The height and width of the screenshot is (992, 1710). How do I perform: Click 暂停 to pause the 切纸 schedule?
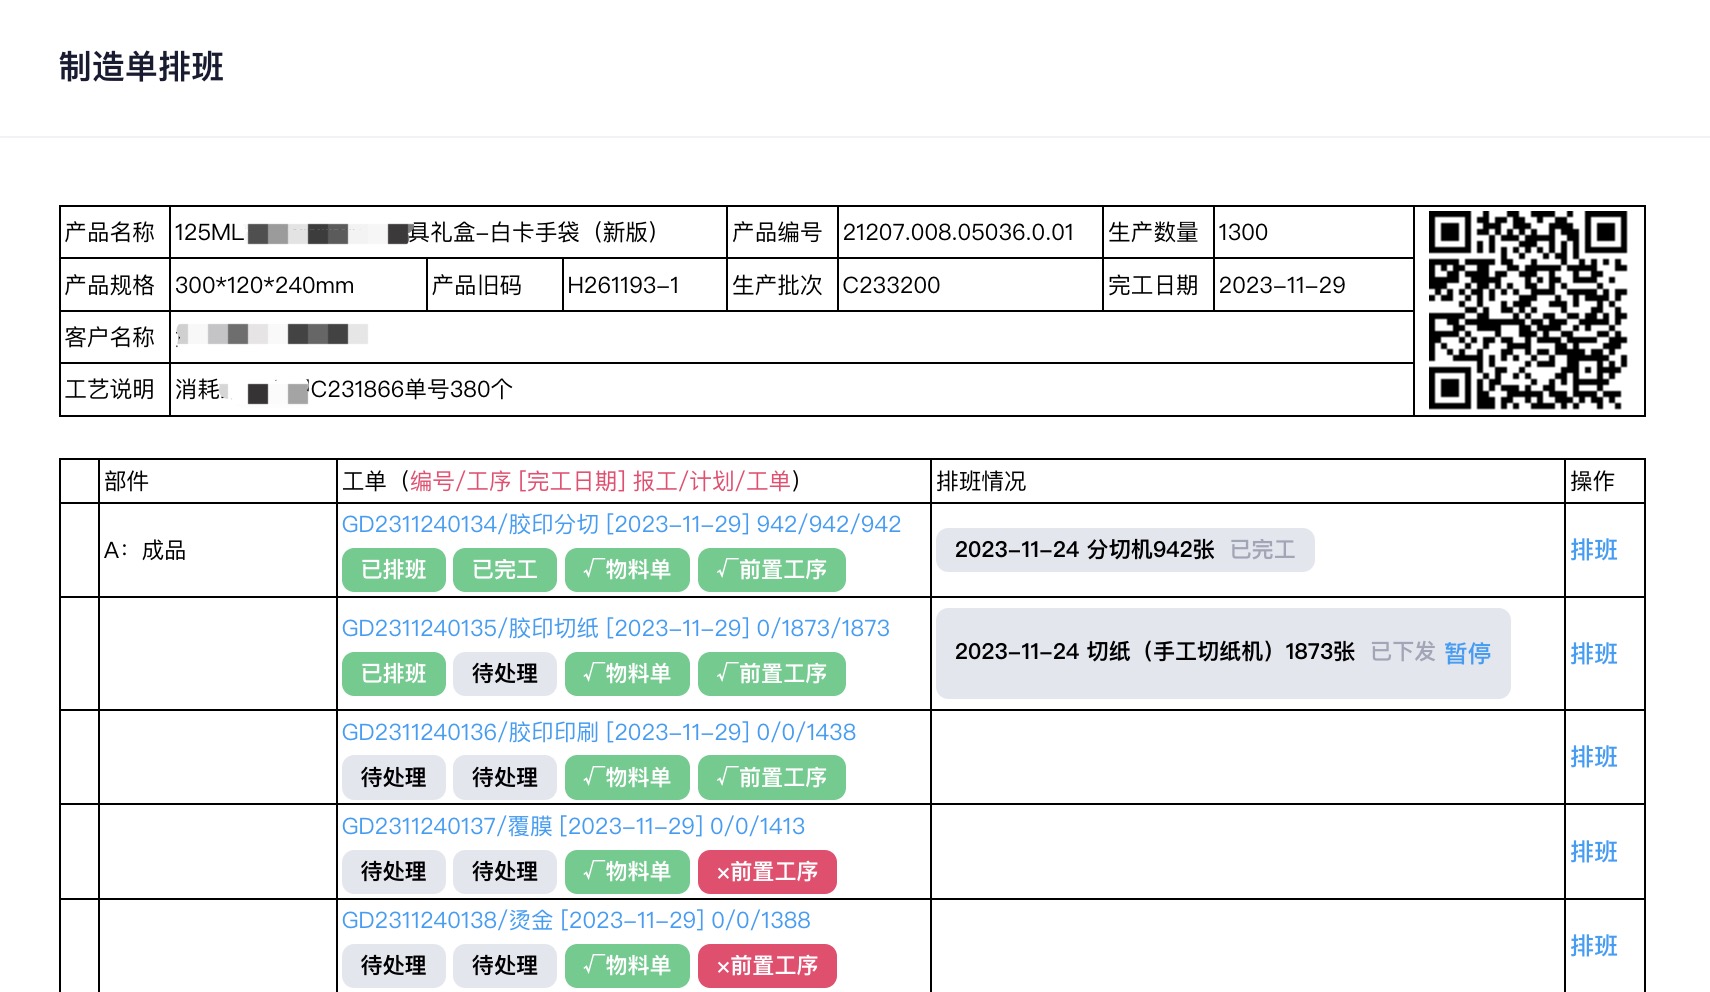tap(1467, 653)
